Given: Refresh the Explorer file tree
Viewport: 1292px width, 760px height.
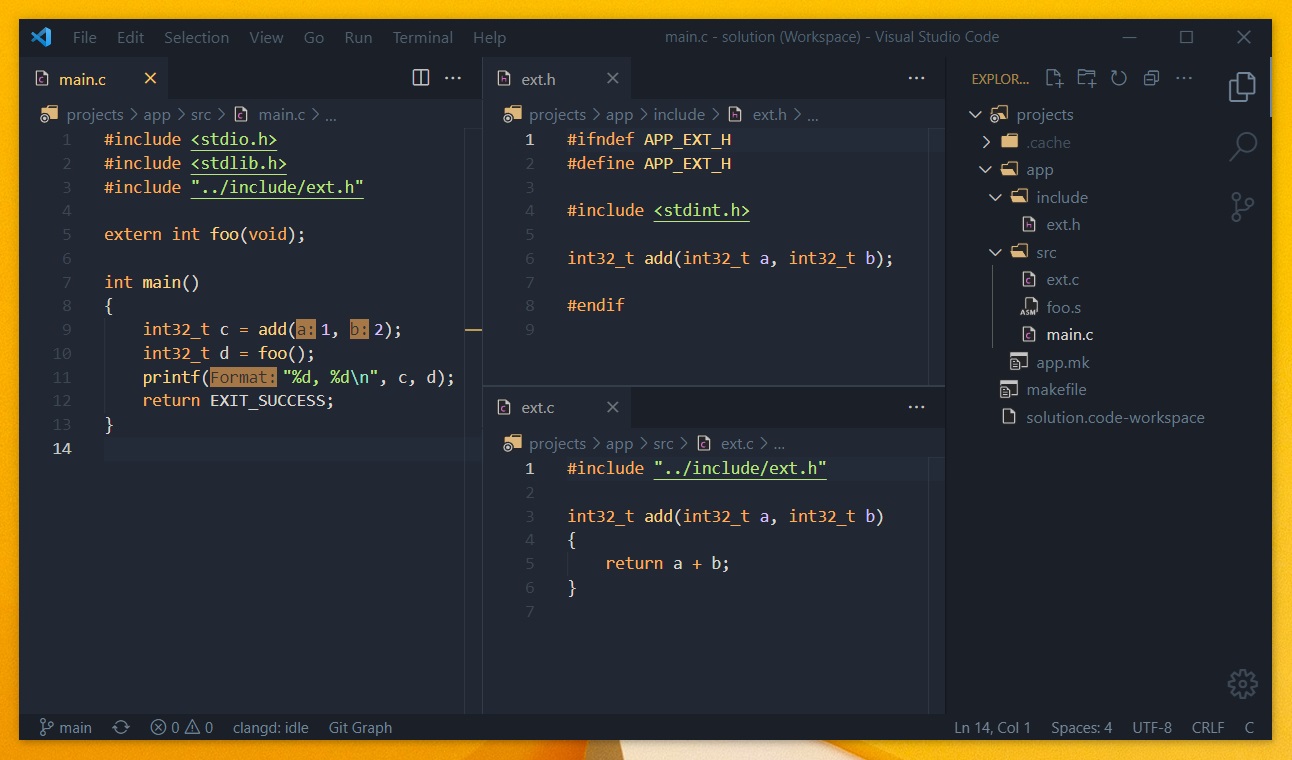Looking at the screenshot, I should (1118, 77).
